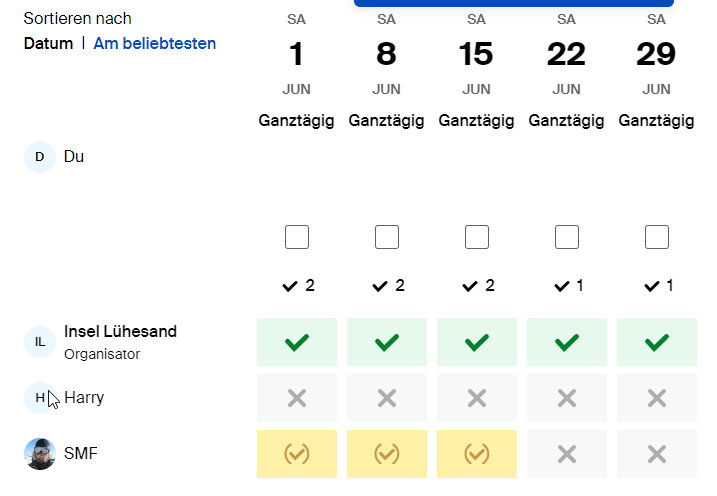Select the checkbox for 29 June

click(657, 237)
